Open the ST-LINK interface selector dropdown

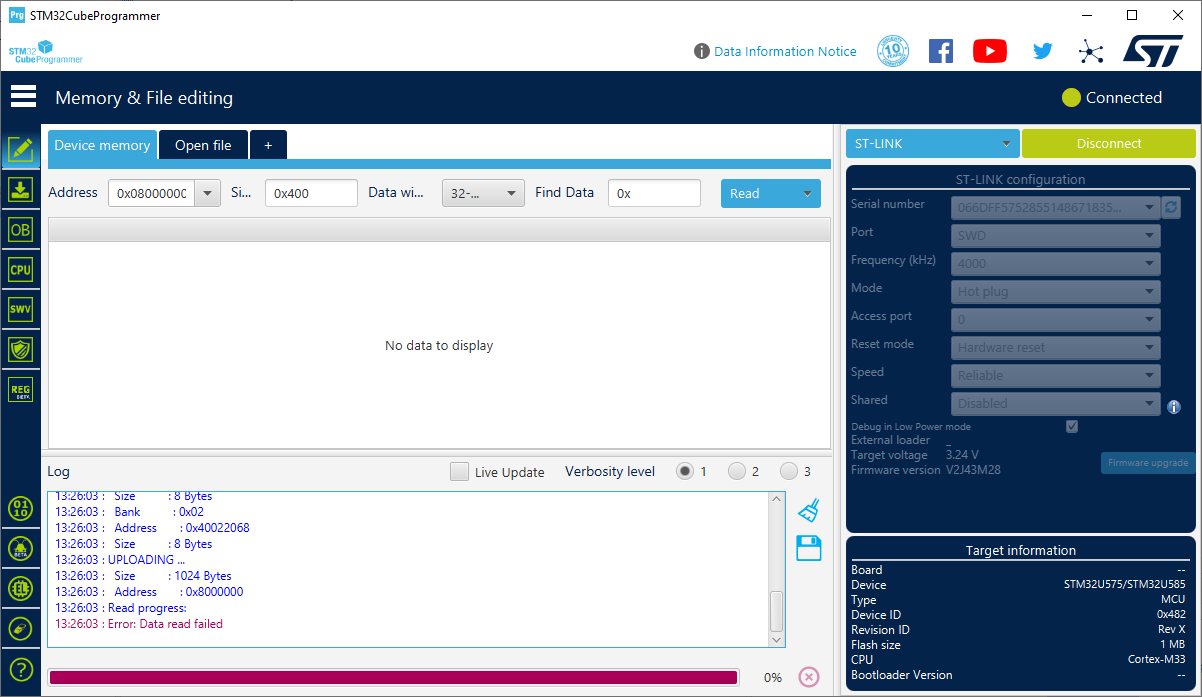point(931,143)
